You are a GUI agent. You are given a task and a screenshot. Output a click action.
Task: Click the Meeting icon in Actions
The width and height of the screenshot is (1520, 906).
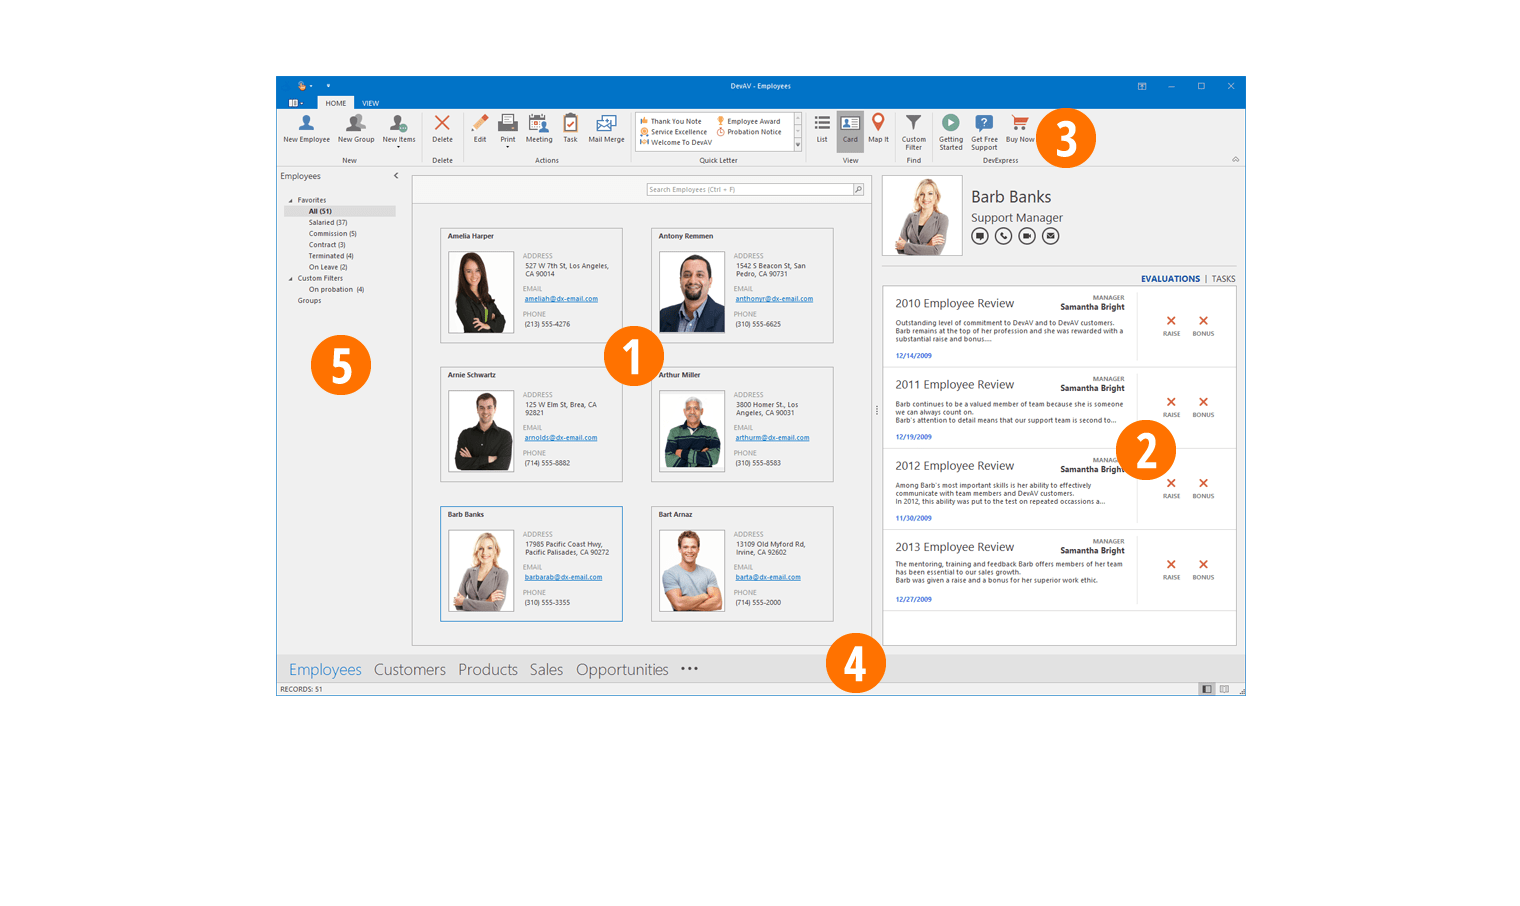(539, 124)
